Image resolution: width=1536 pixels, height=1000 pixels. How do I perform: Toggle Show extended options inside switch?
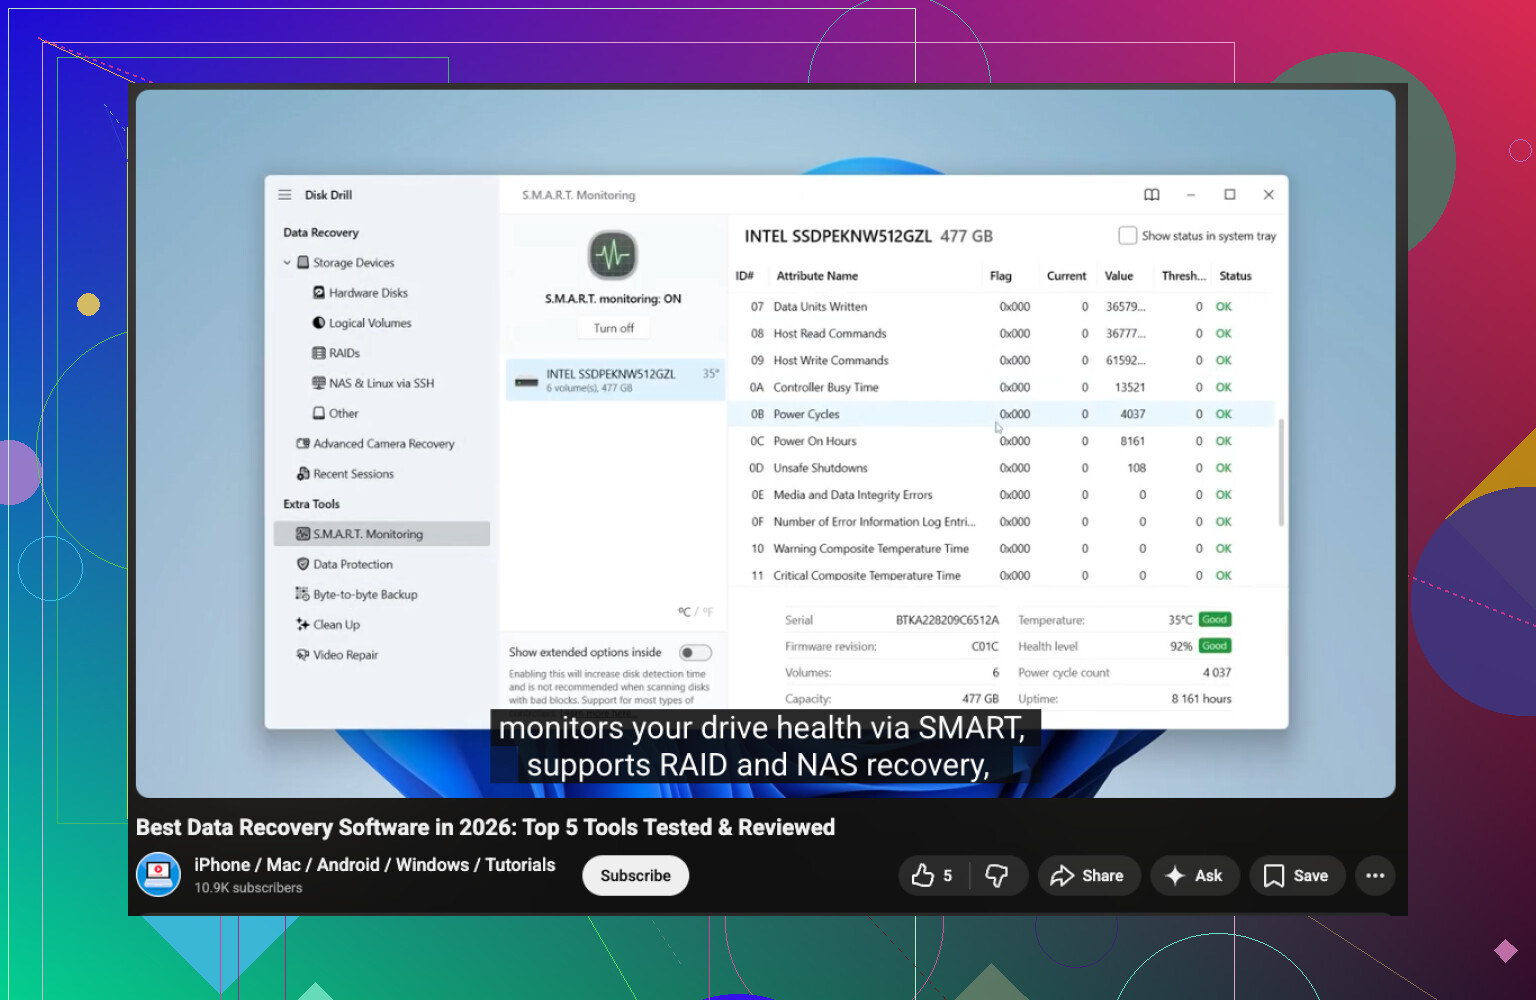click(x=695, y=652)
